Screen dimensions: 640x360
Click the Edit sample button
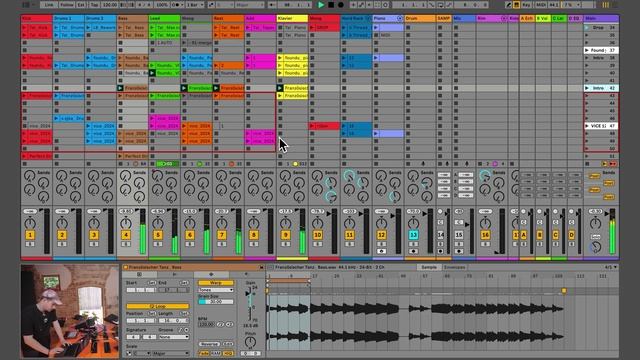pyautogui.click(x=229, y=344)
